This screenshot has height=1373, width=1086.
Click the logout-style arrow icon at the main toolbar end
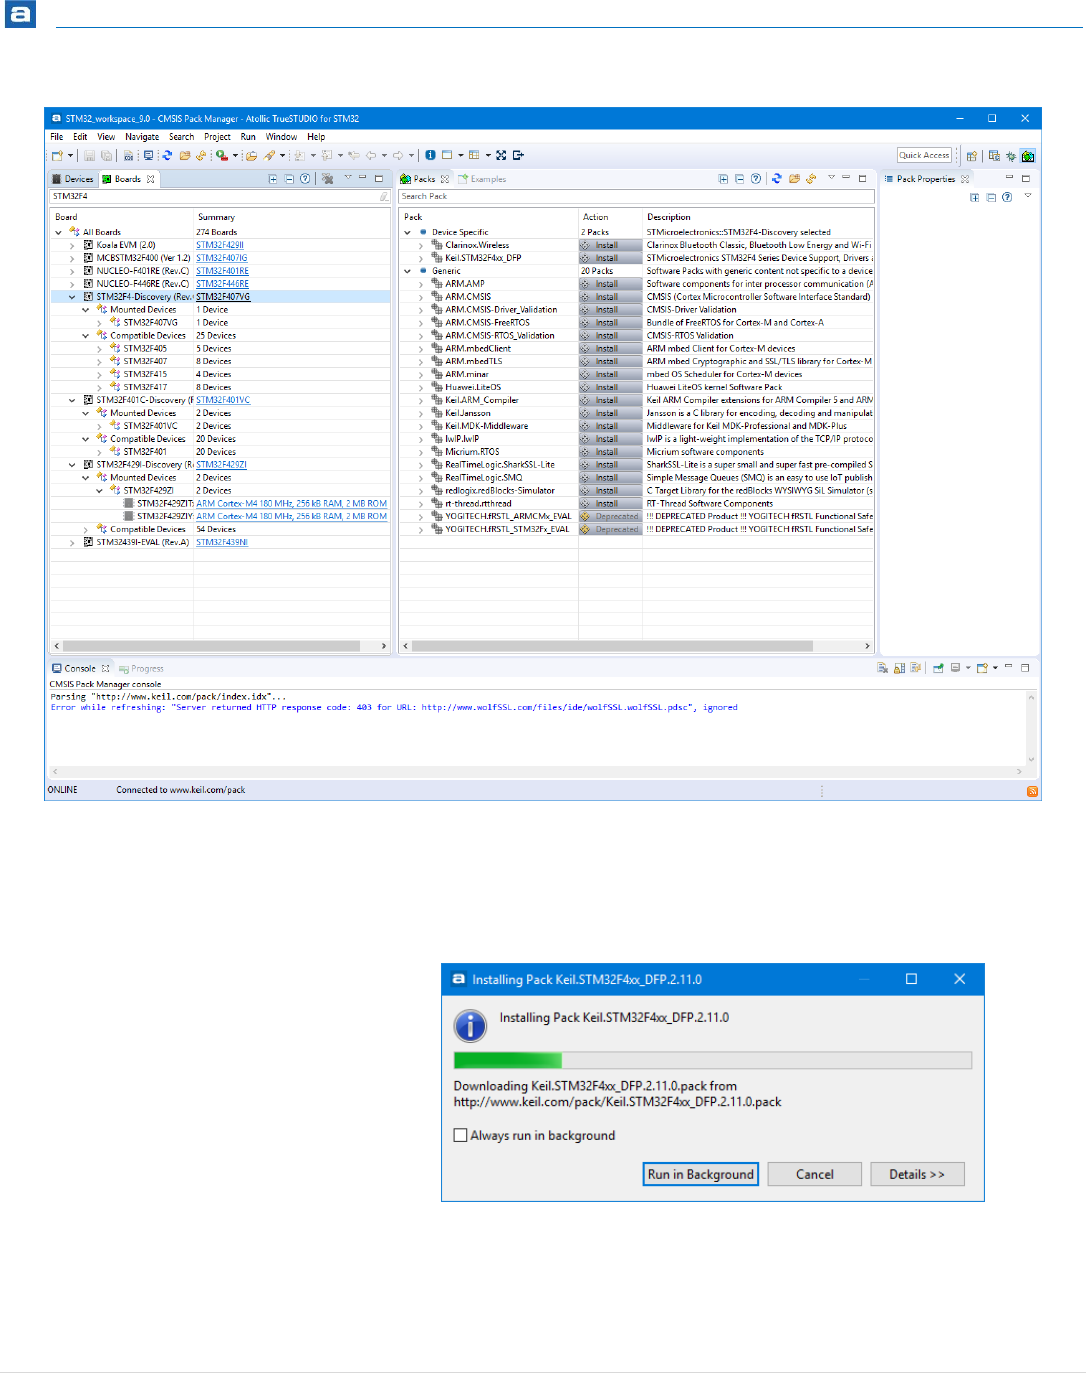tap(518, 155)
